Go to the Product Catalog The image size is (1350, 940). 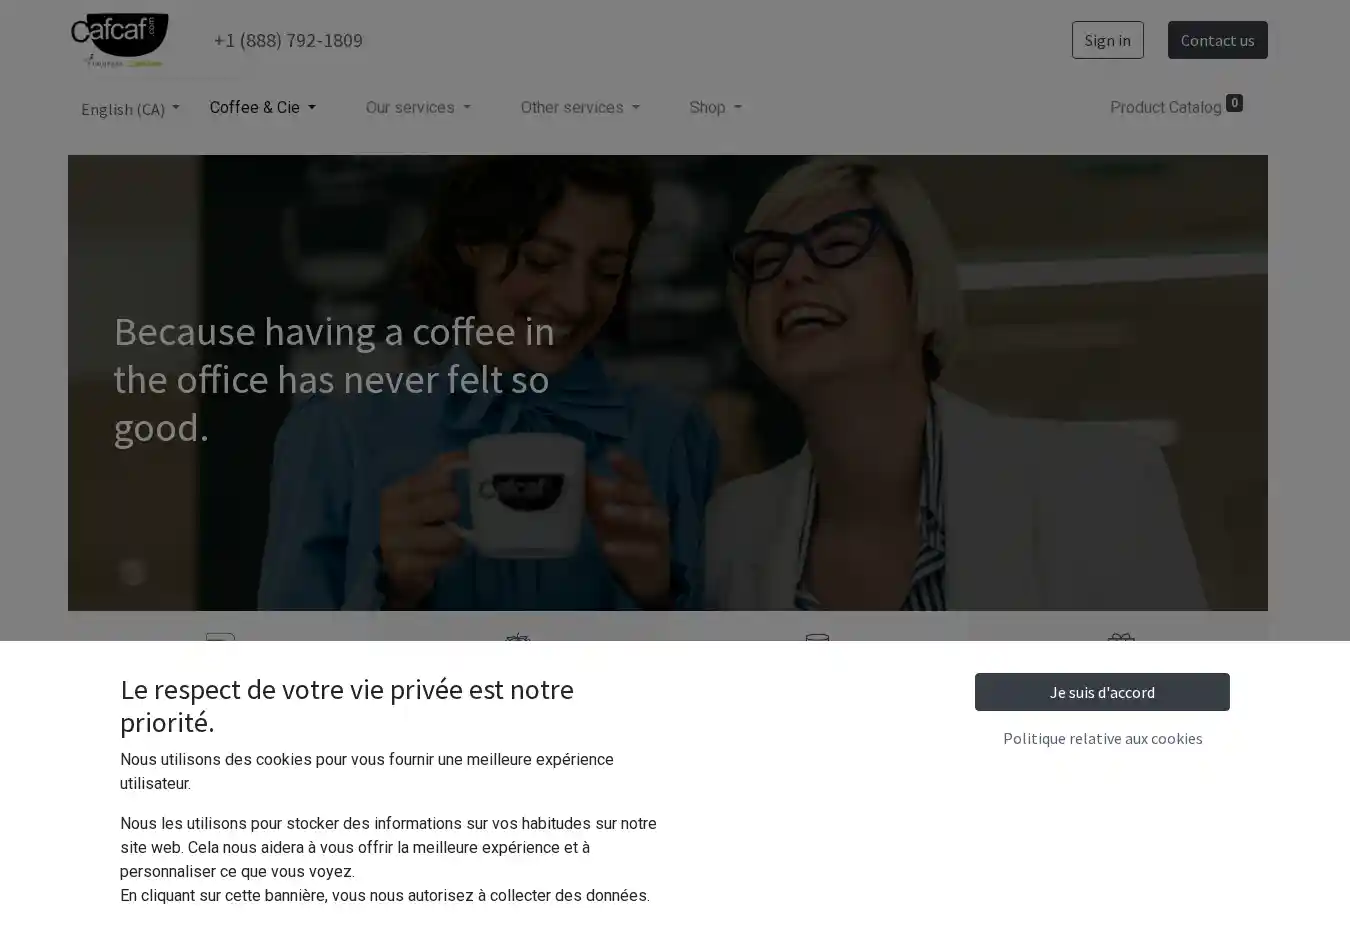tap(1165, 107)
